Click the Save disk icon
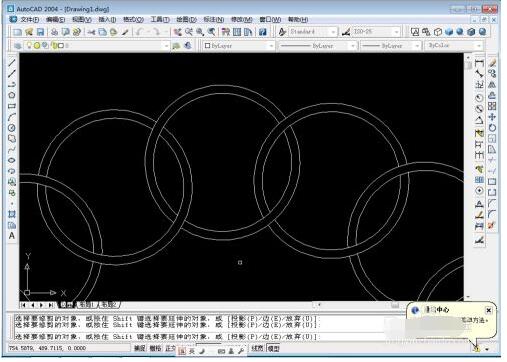 pyautogui.click(x=40, y=32)
